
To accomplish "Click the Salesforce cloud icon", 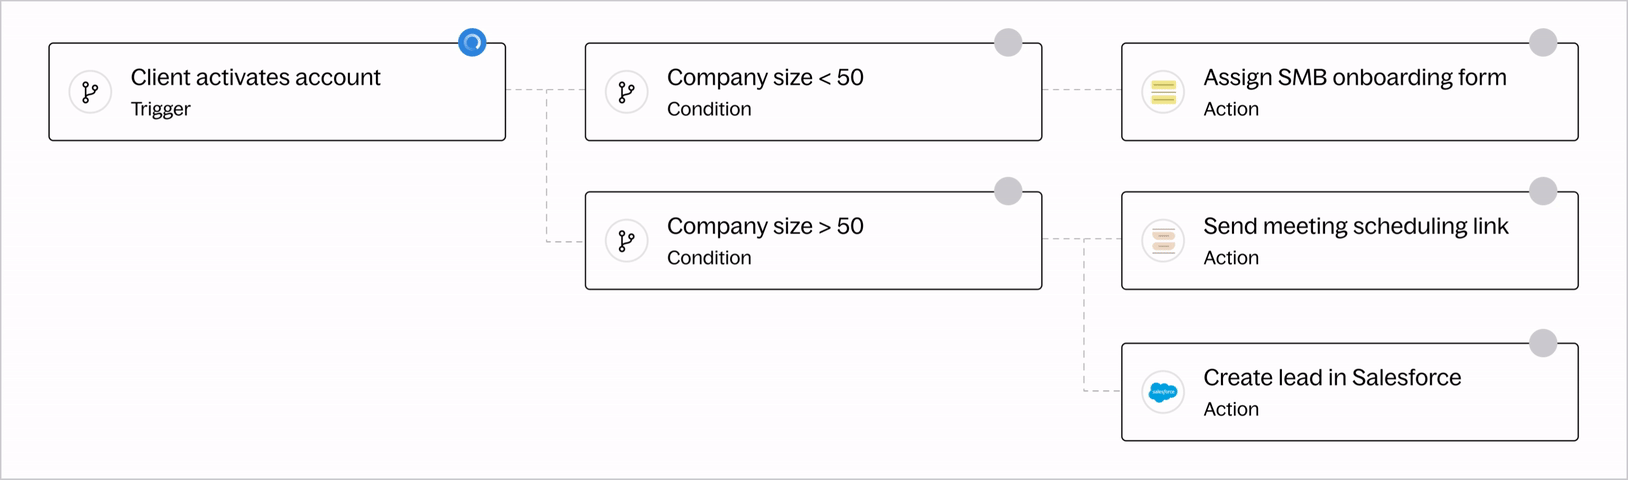I will [x=1163, y=392].
